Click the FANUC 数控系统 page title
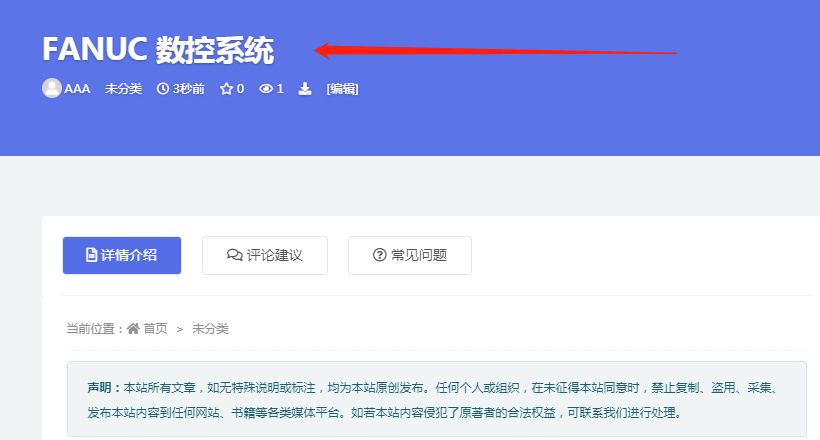This screenshot has height=440, width=820. click(158, 50)
